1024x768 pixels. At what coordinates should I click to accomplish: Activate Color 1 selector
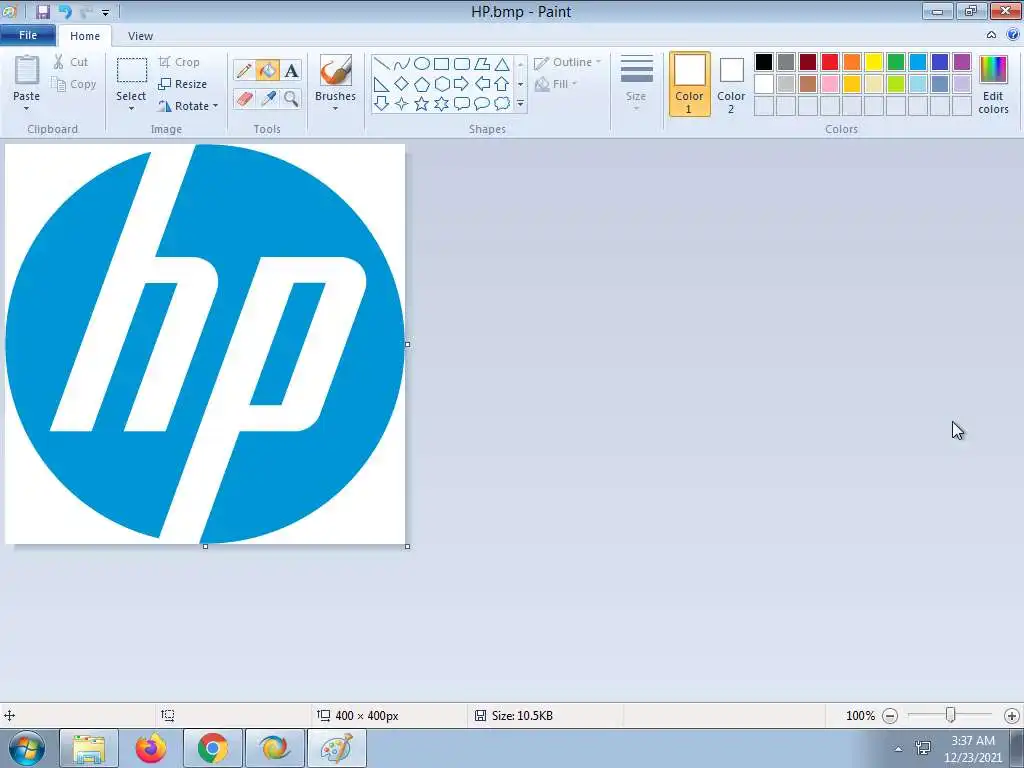[x=690, y=84]
